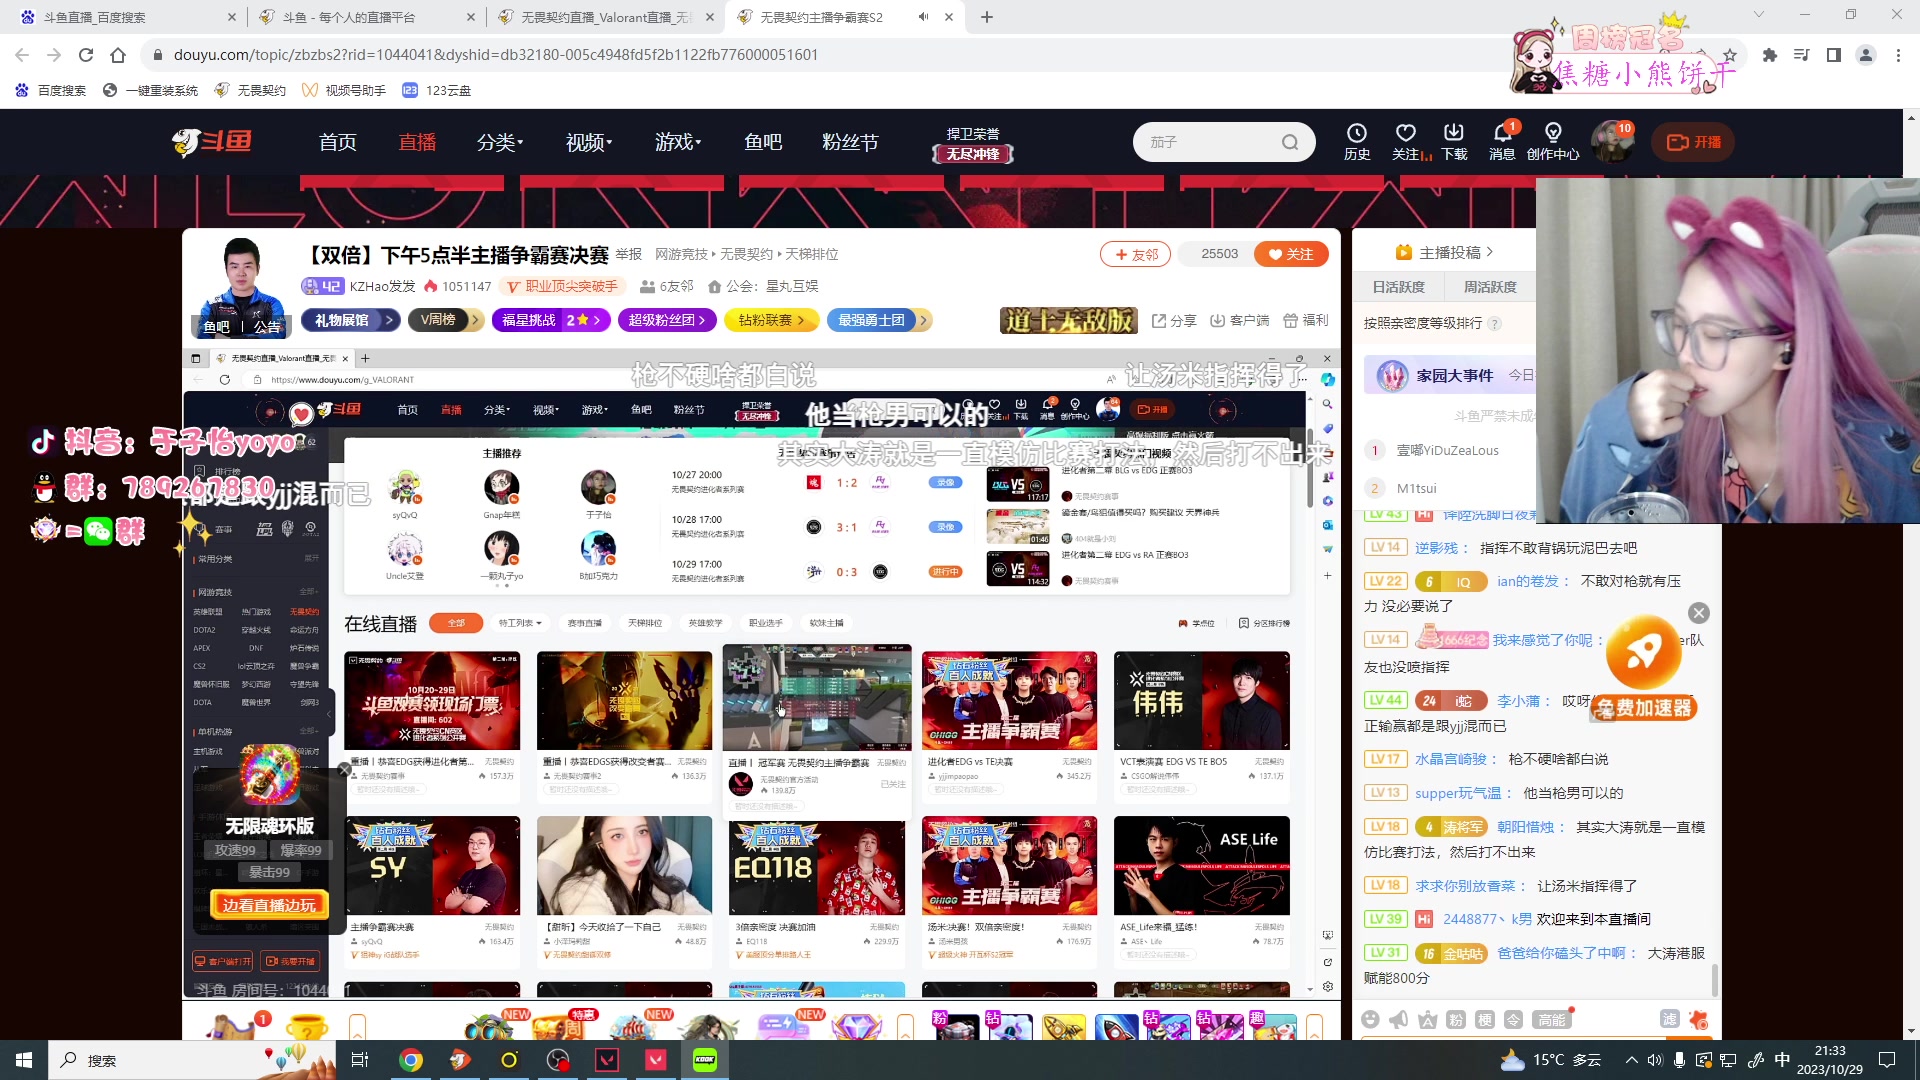1920x1080 pixels.
Task: Open 鱼吧 in the Douyu nav
Action: [x=763, y=142]
